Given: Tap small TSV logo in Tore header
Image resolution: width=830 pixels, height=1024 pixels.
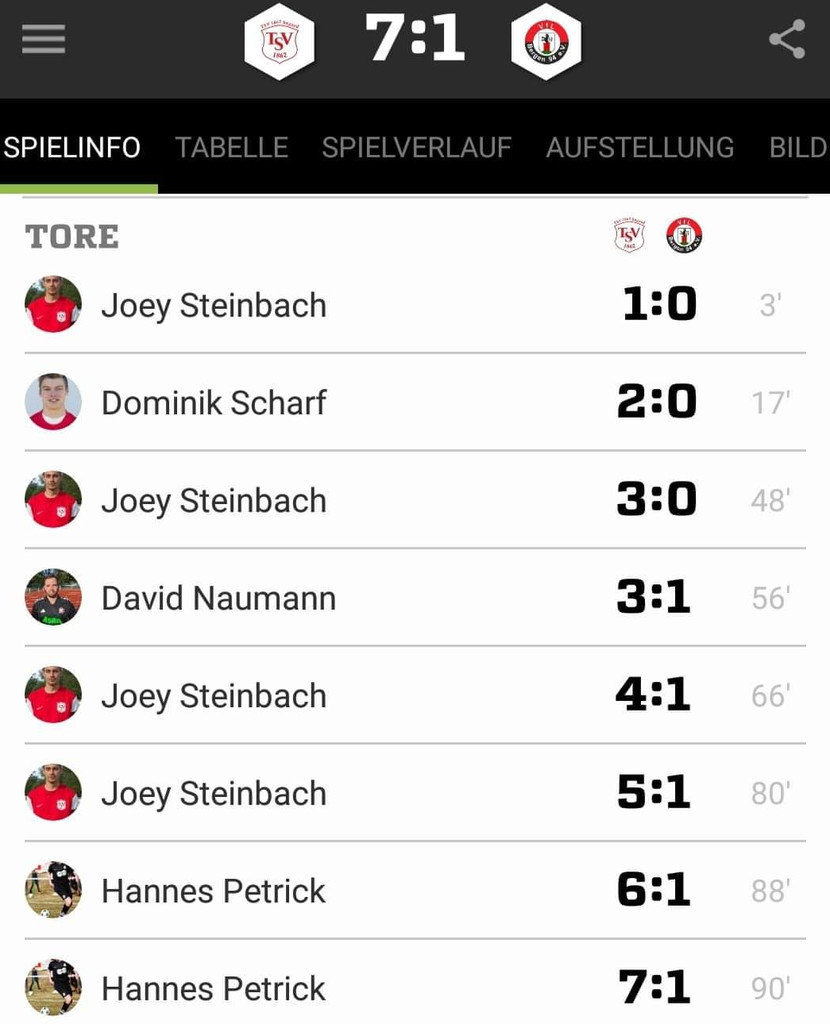Looking at the screenshot, I should tap(630, 235).
